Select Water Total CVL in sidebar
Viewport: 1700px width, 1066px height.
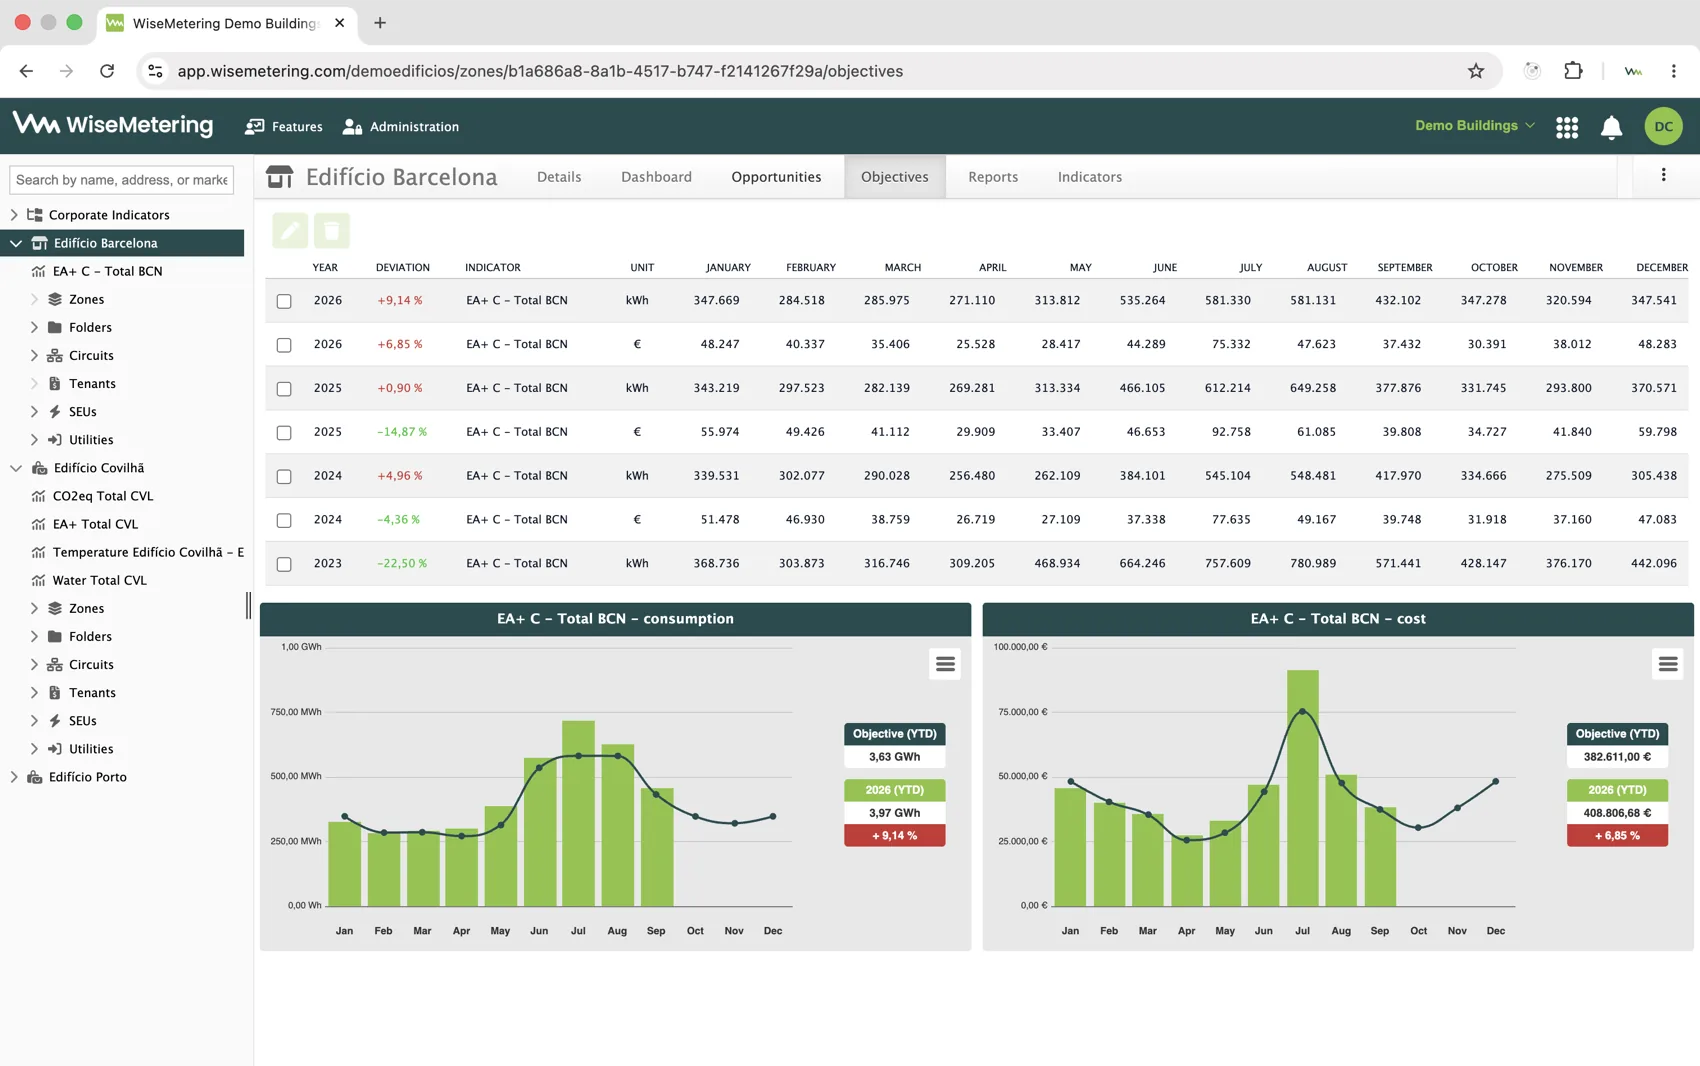click(x=99, y=580)
